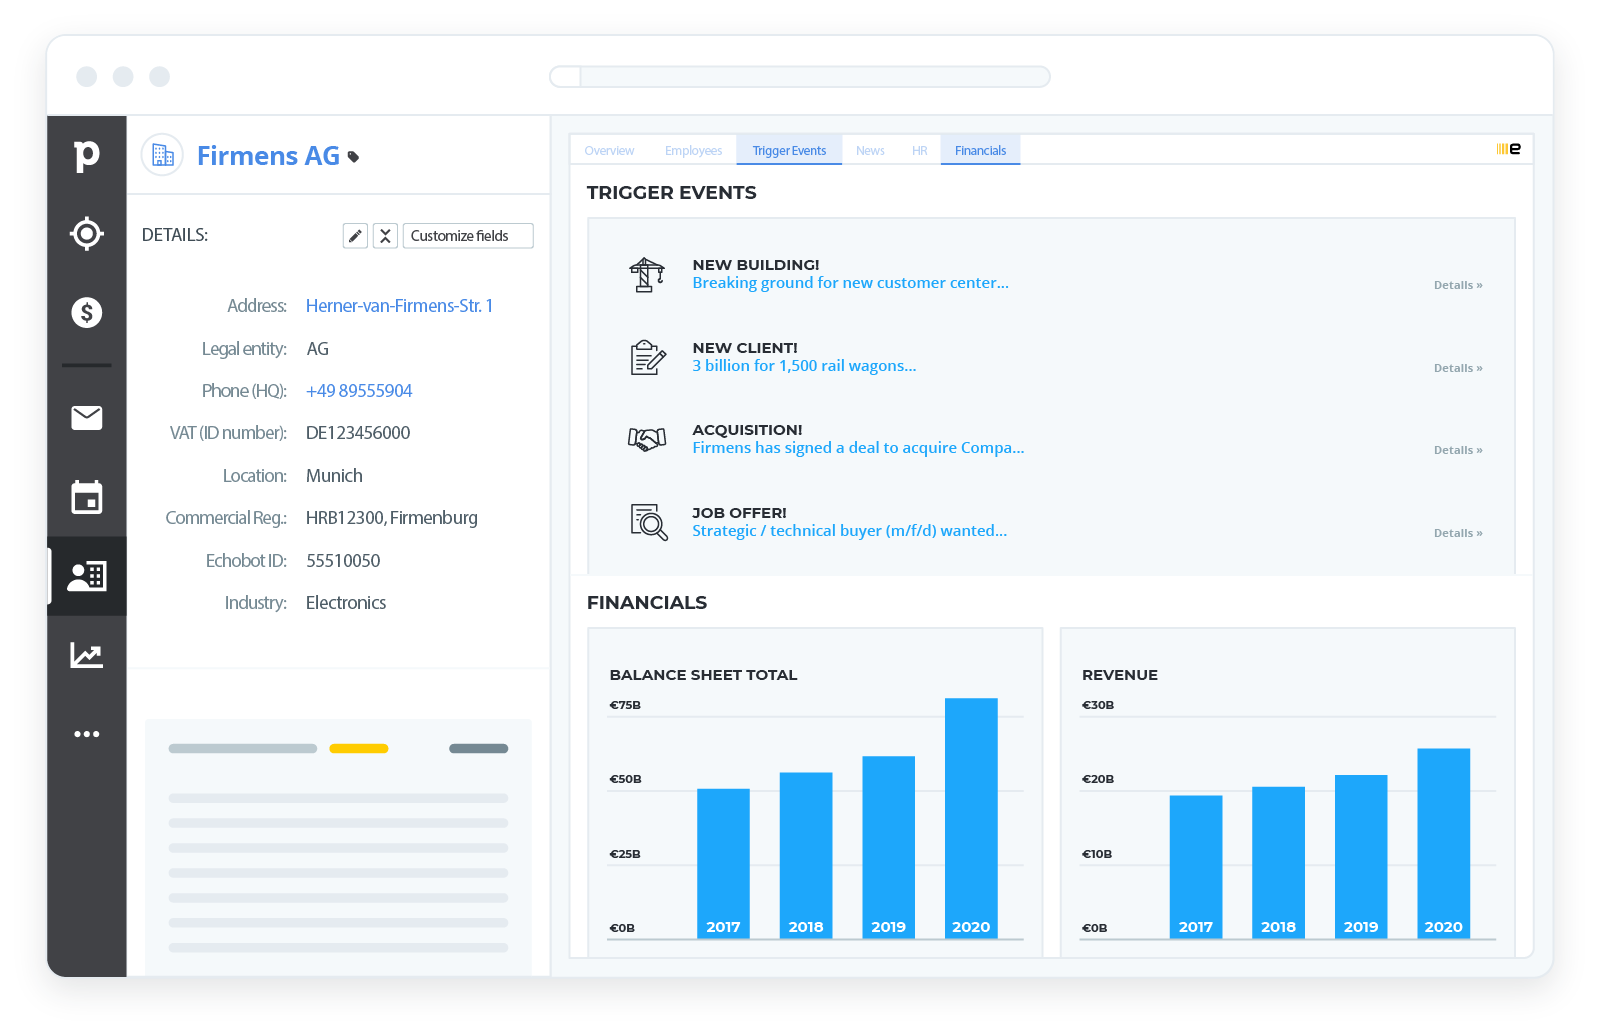Expand Details for the Acquisition event
This screenshot has width=1600, height=1036.
[x=1458, y=449]
